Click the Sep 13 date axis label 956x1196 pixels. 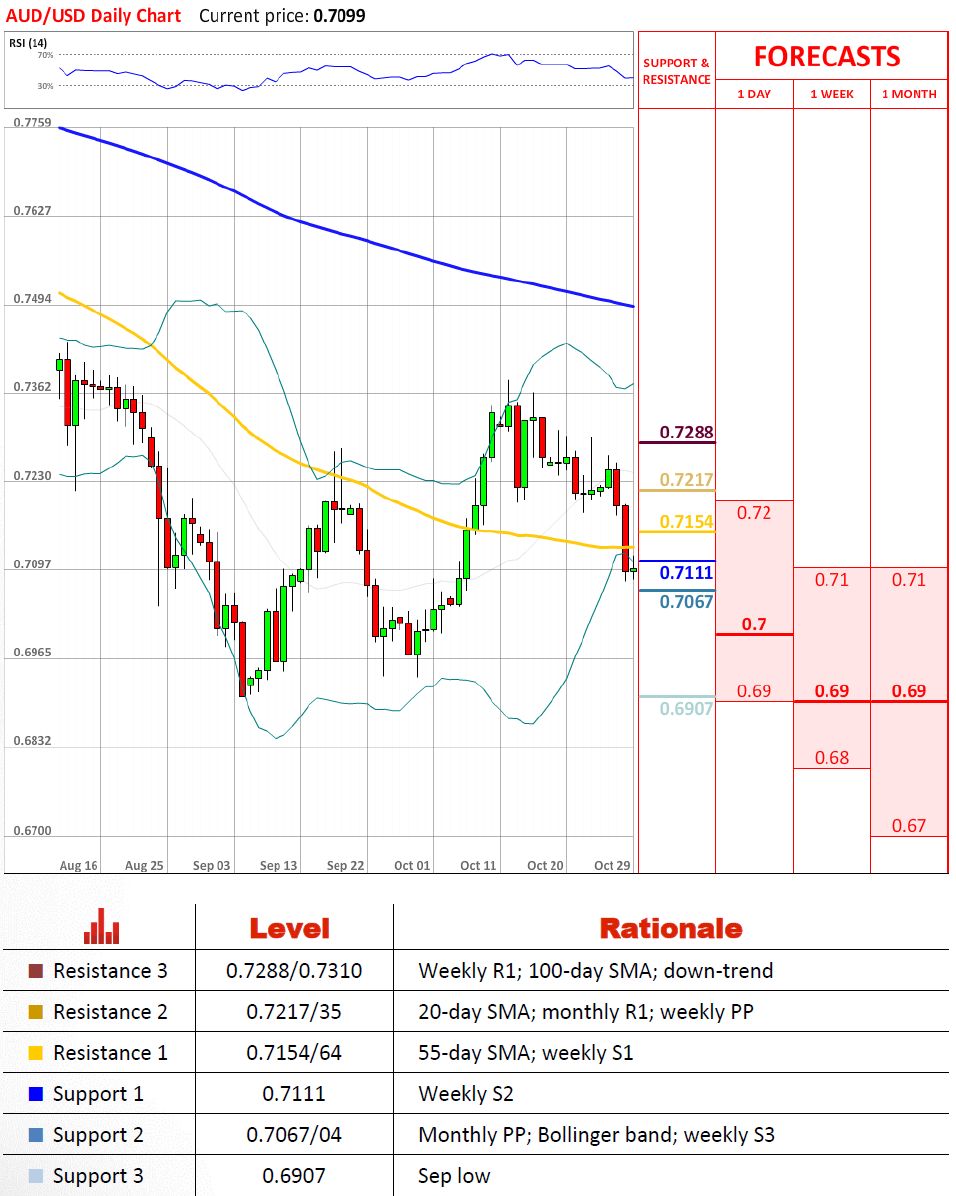pos(278,866)
